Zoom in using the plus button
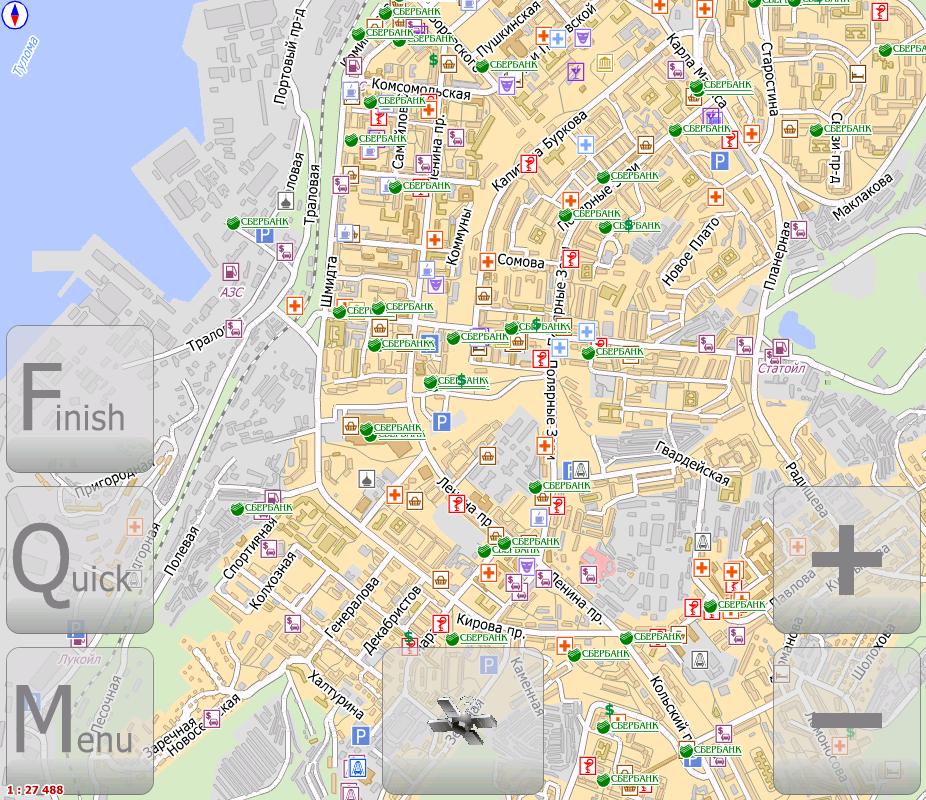The image size is (926, 800). point(846,560)
